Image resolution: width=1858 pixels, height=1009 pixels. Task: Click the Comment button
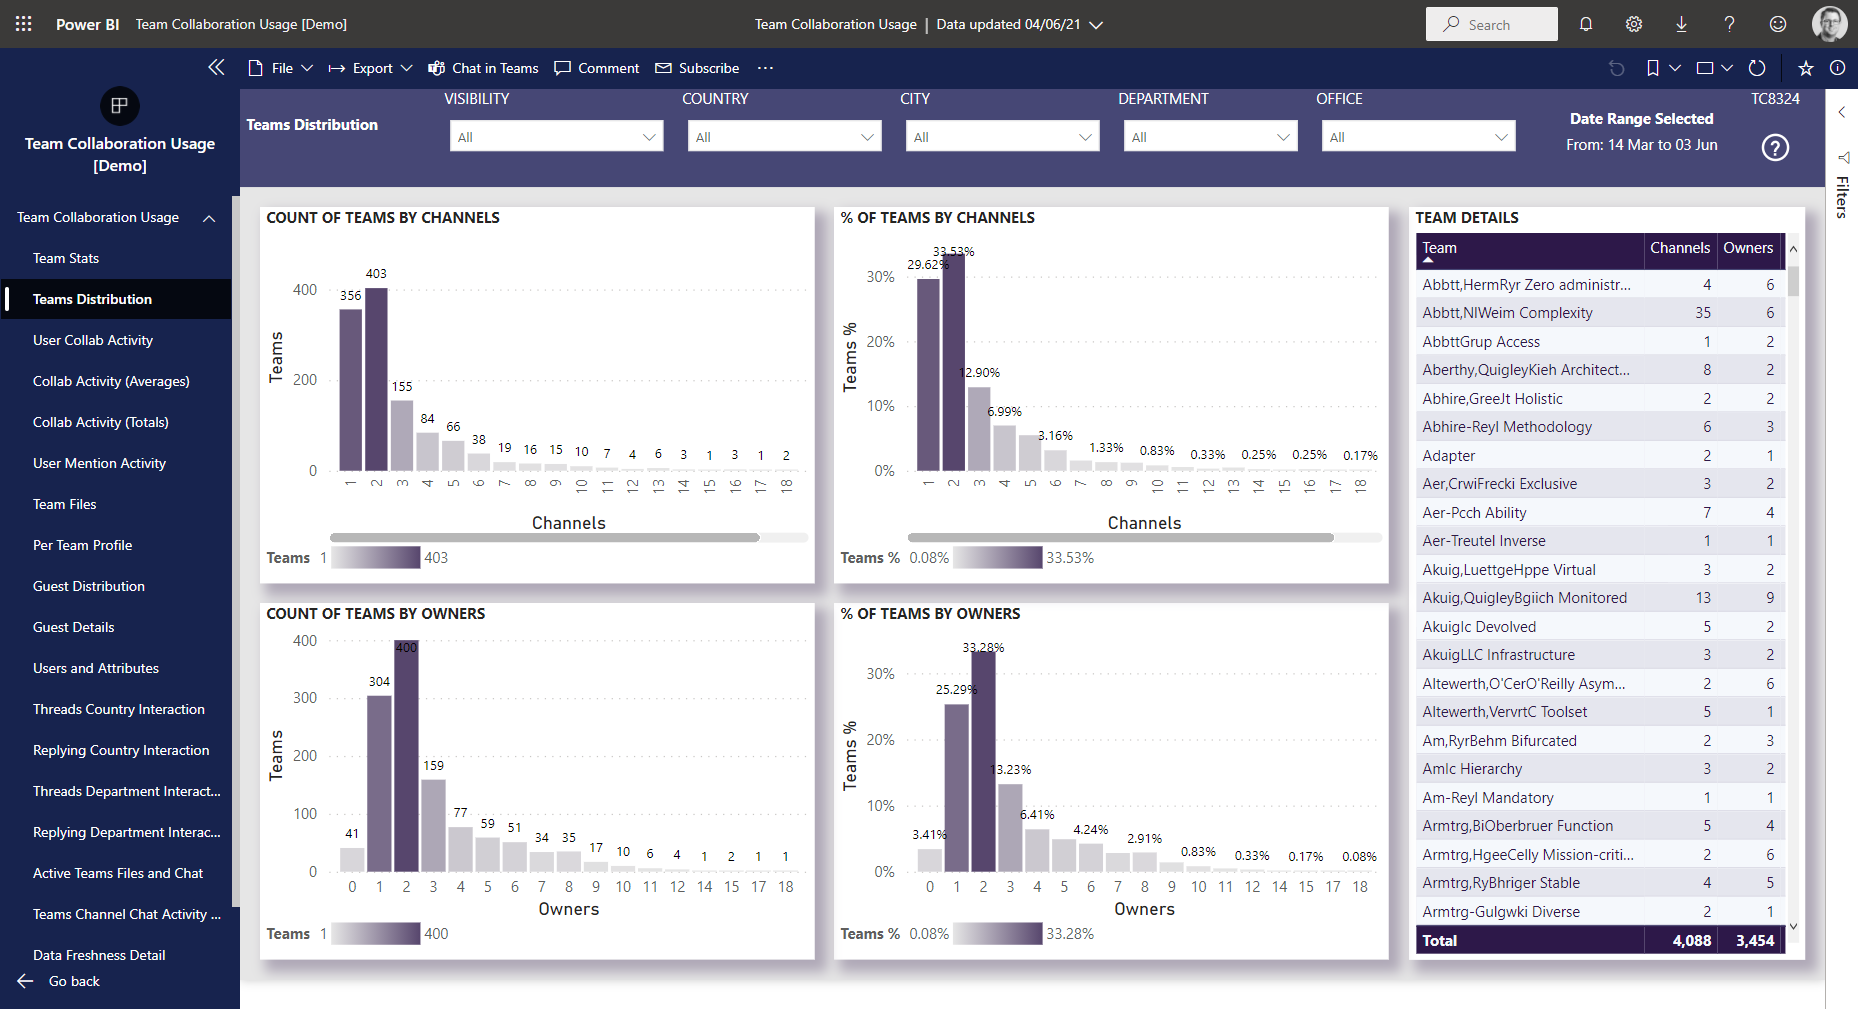[x=597, y=68]
